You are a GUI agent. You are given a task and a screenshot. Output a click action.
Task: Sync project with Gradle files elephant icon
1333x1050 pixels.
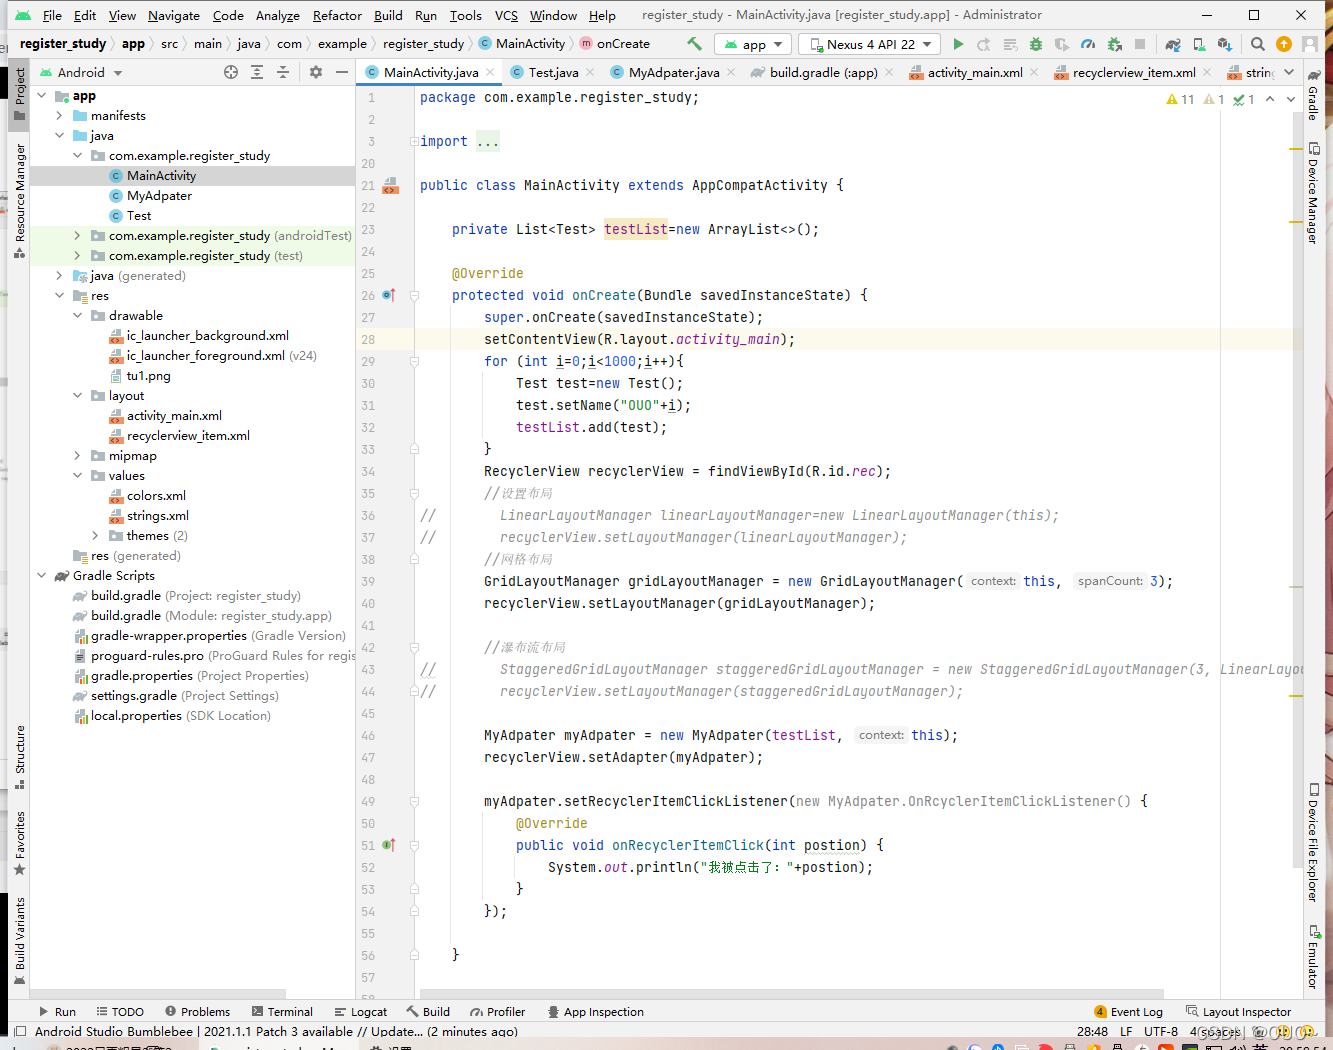pyautogui.click(x=1173, y=44)
